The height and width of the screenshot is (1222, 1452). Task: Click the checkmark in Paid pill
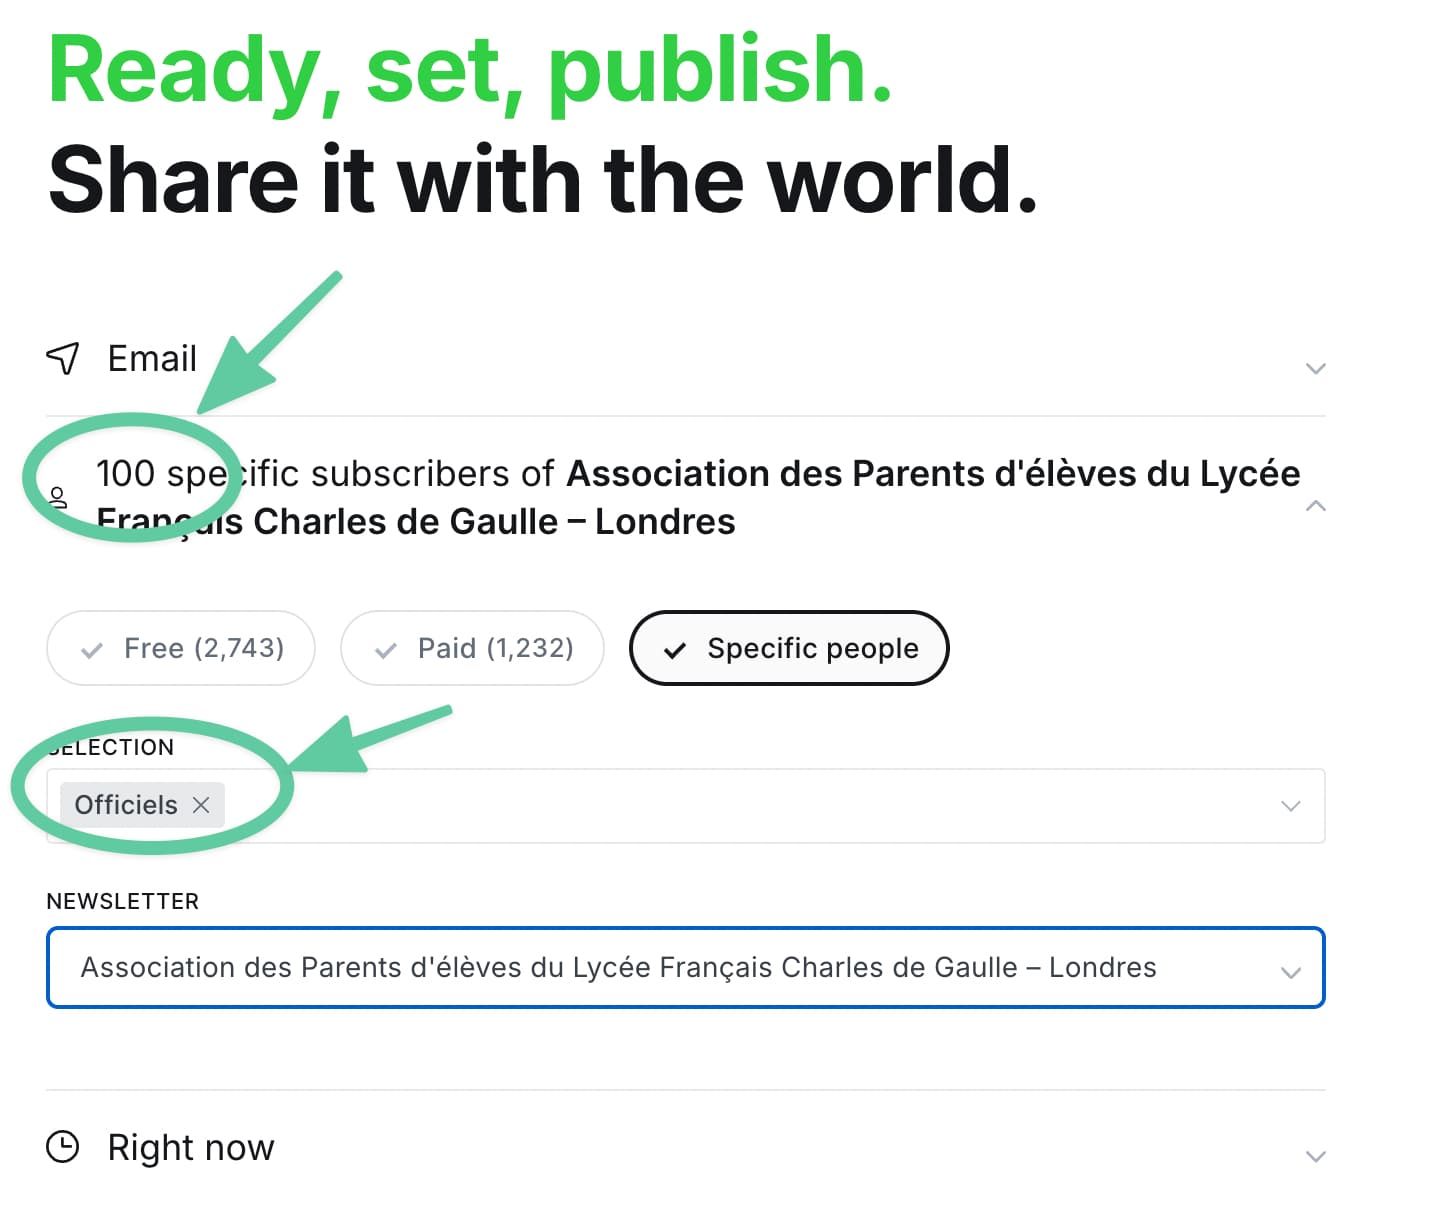click(x=385, y=650)
